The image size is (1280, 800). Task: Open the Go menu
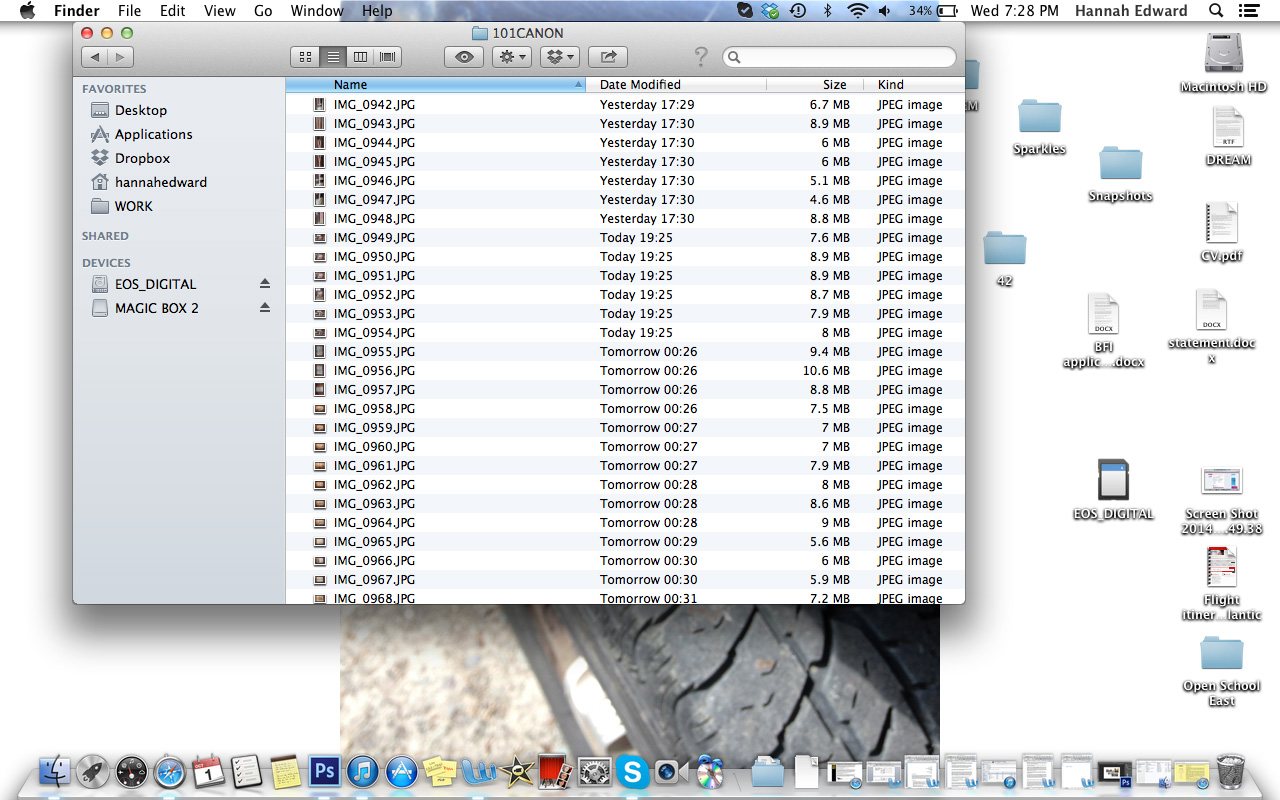[263, 11]
